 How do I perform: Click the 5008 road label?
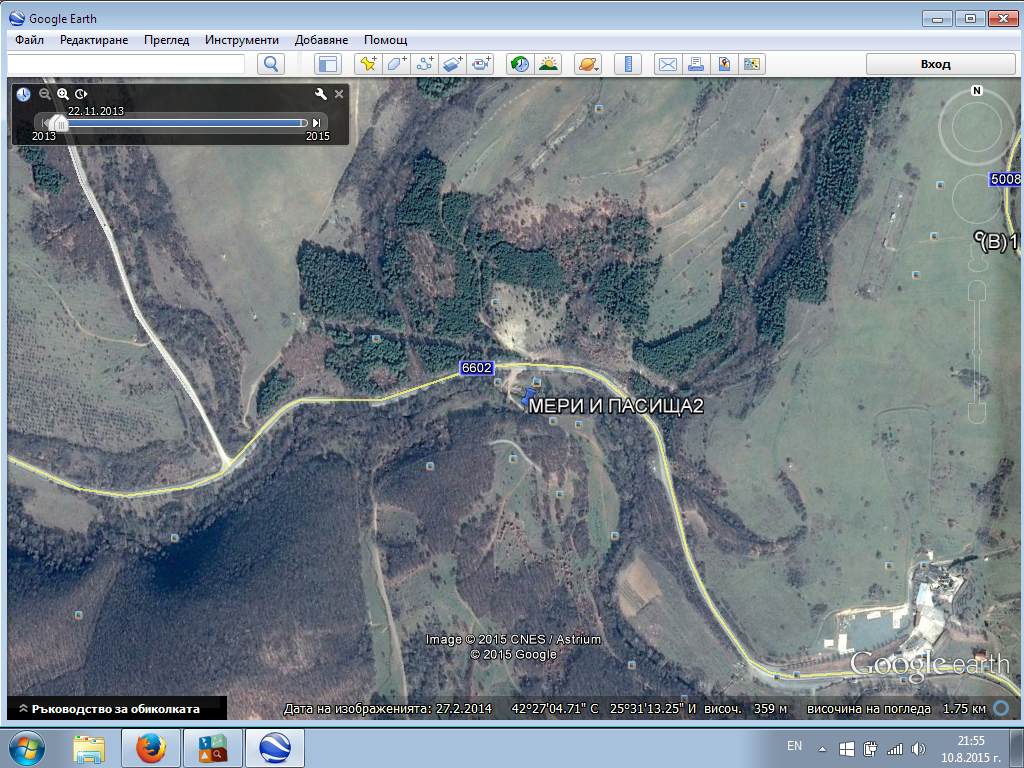click(x=1005, y=179)
